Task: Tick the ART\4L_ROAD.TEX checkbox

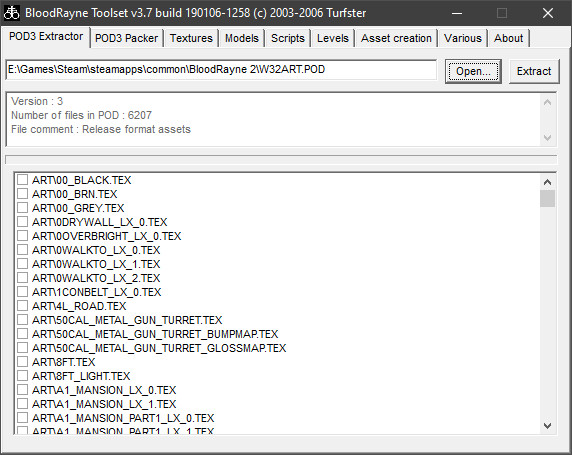Action: tap(23, 306)
